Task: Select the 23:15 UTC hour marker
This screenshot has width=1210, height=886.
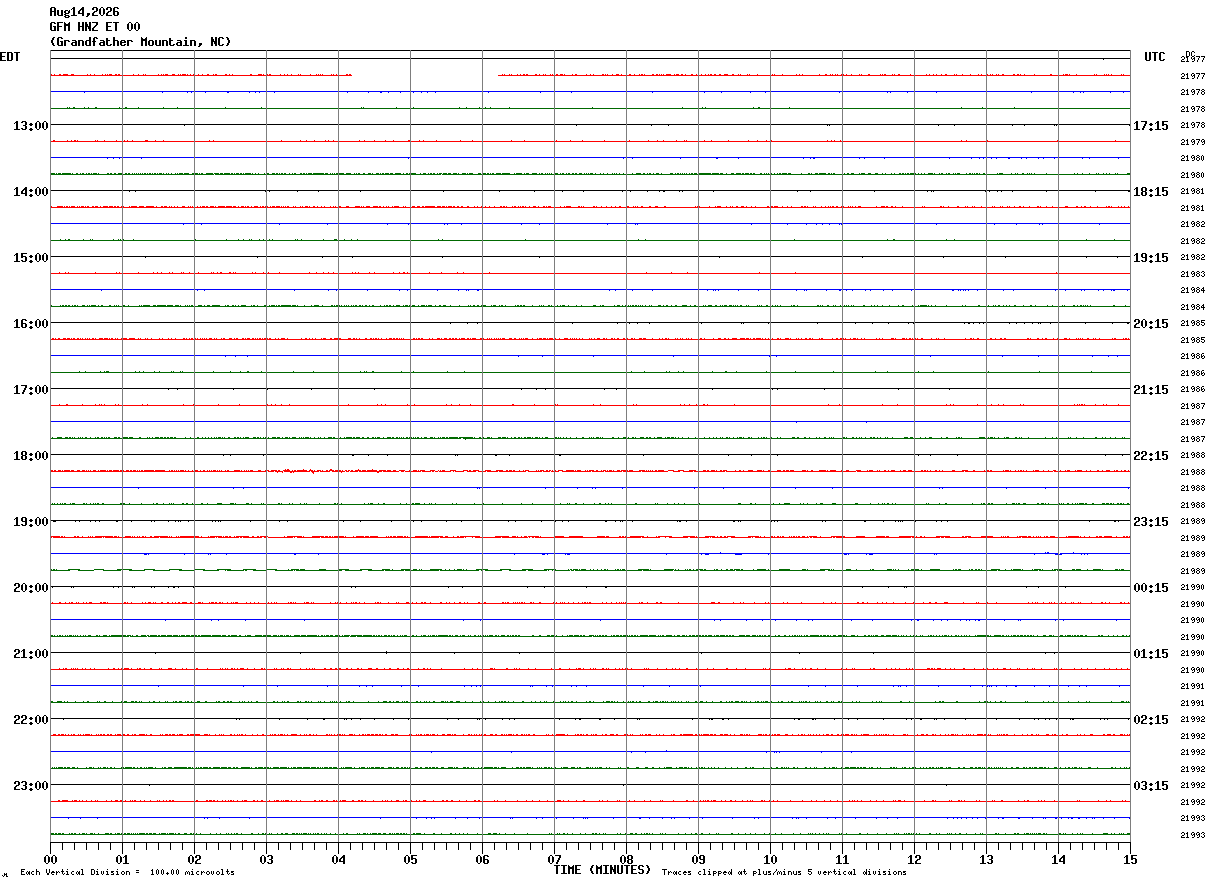Action: pyautogui.click(x=1151, y=522)
